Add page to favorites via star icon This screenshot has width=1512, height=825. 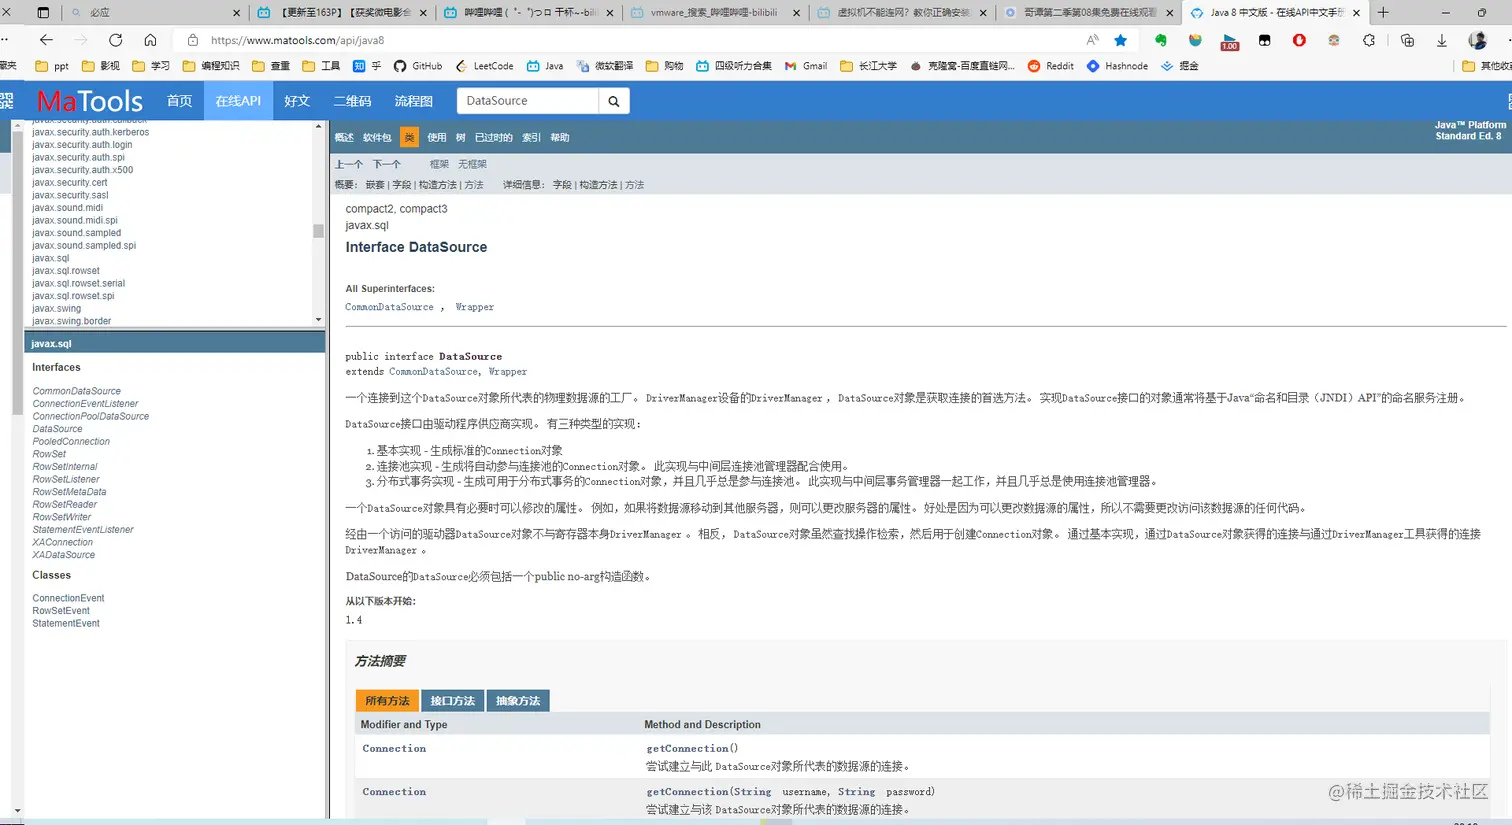point(1120,40)
